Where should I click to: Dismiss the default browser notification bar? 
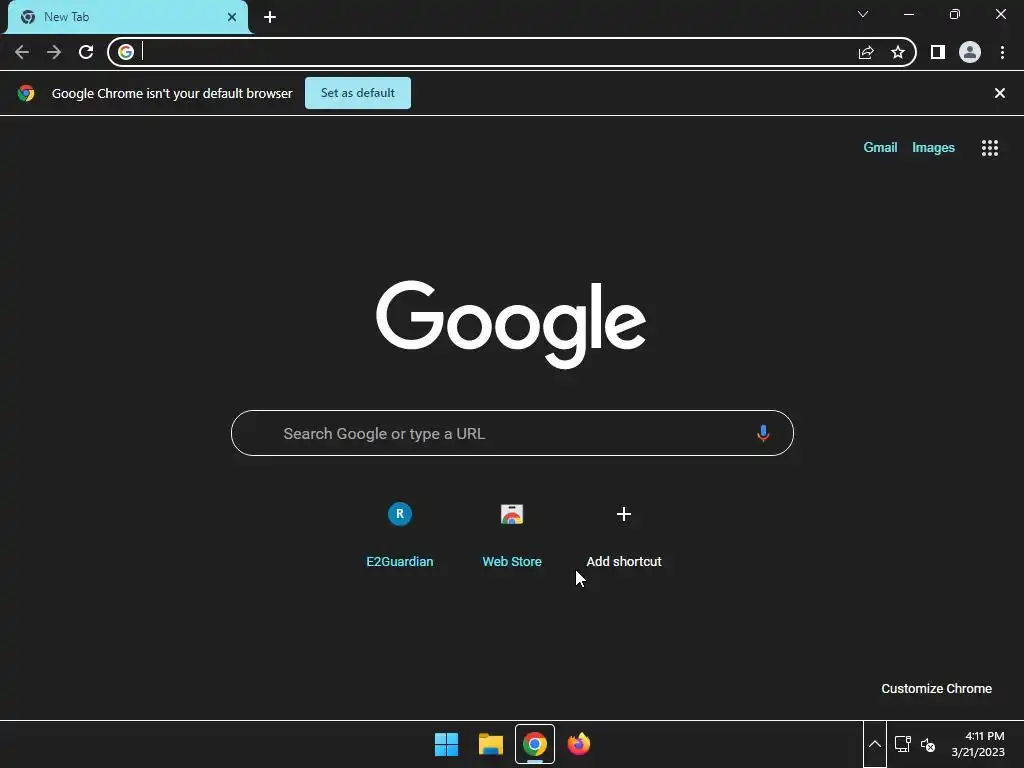coord(1000,93)
